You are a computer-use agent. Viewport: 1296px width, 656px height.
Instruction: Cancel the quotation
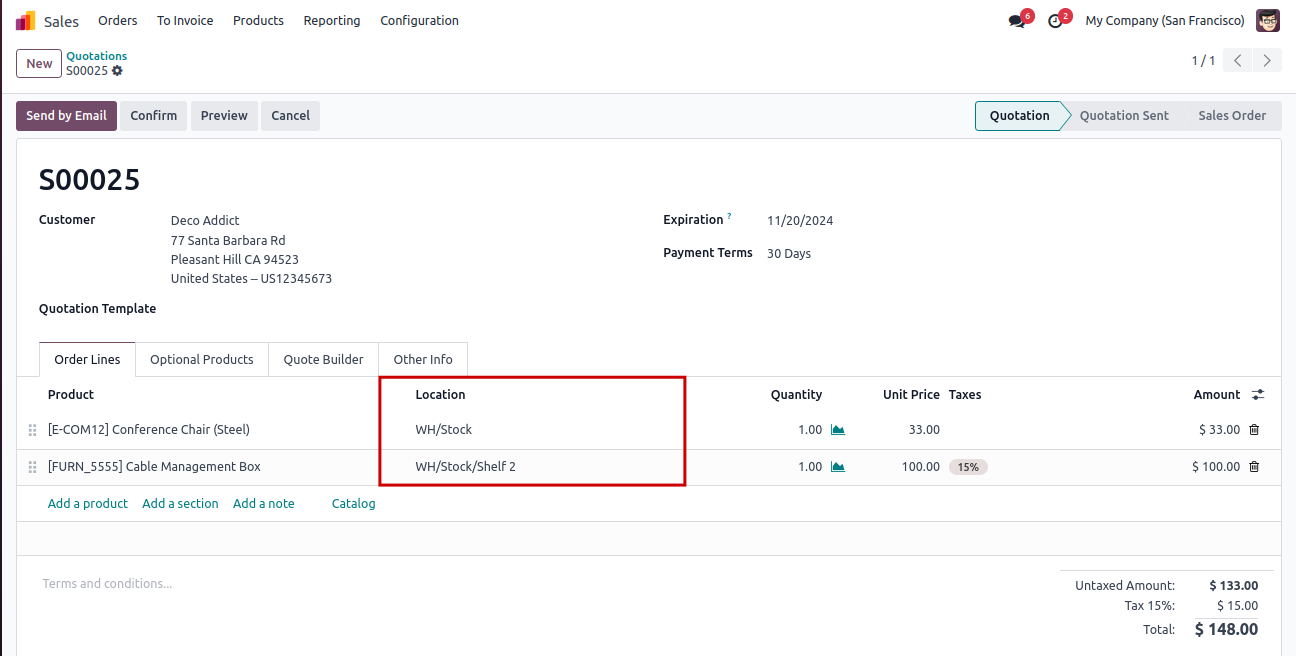pyautogui.click(x=291, y=116)
